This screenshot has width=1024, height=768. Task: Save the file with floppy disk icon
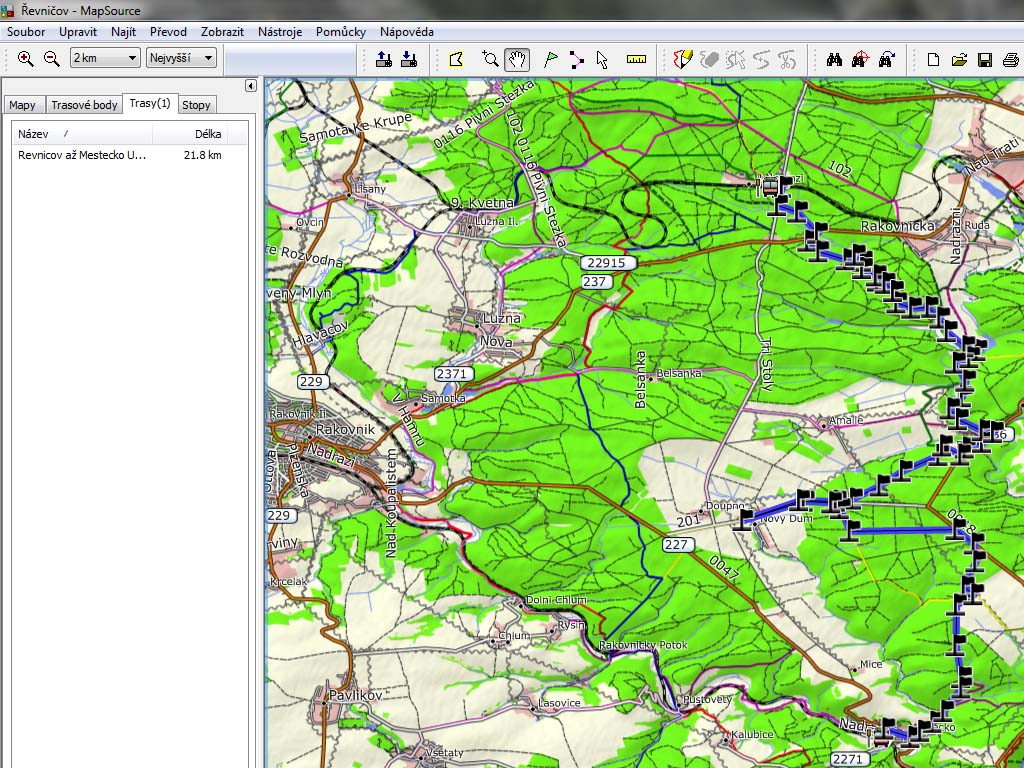tap(984, 59)
